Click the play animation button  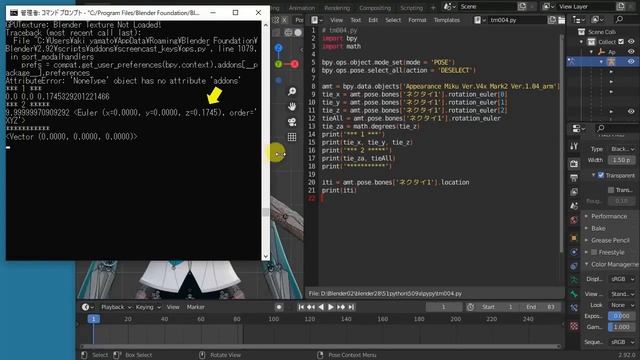[x=331, y=307]
